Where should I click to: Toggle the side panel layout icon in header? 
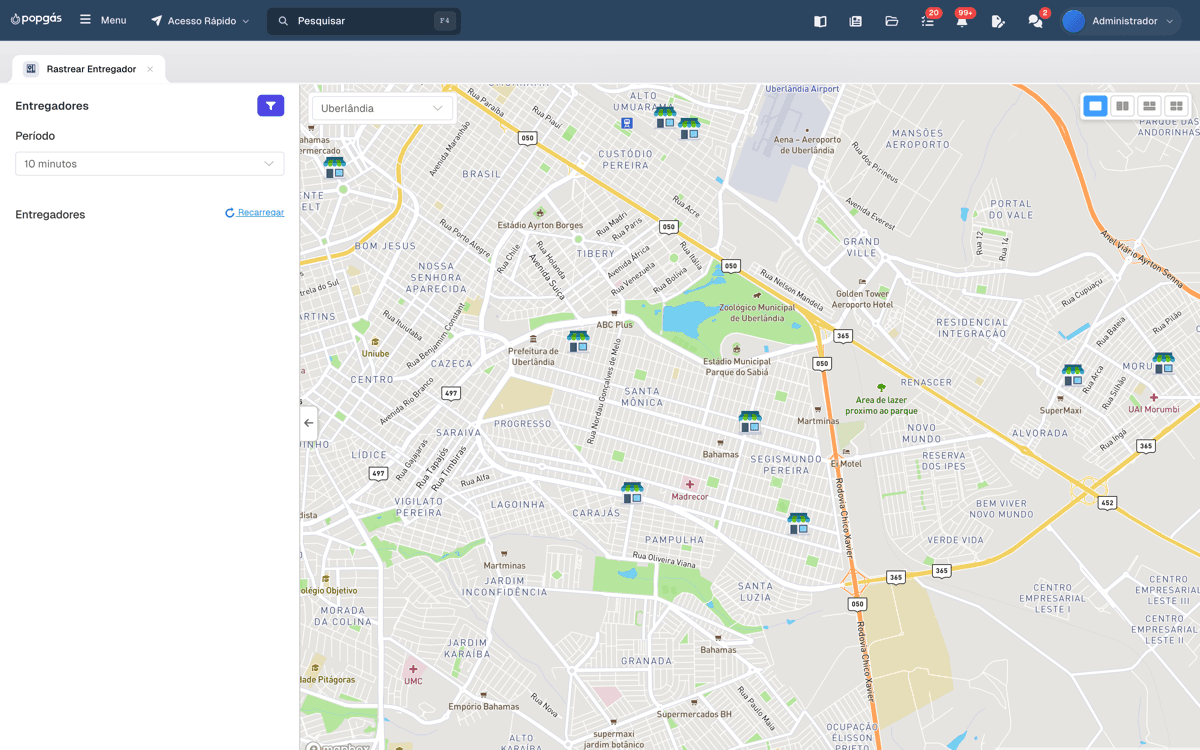pyautogui.click(x=820, y=21)
